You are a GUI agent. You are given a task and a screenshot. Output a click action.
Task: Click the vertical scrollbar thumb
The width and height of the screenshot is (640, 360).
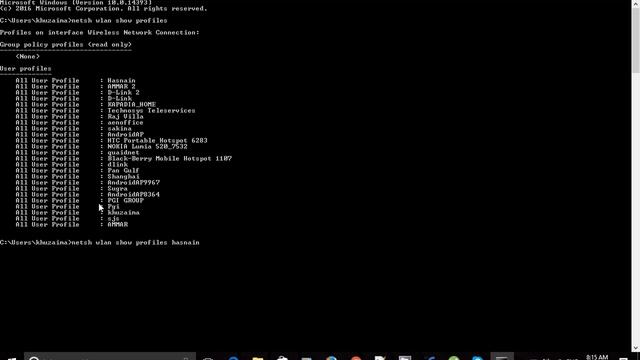636,41
